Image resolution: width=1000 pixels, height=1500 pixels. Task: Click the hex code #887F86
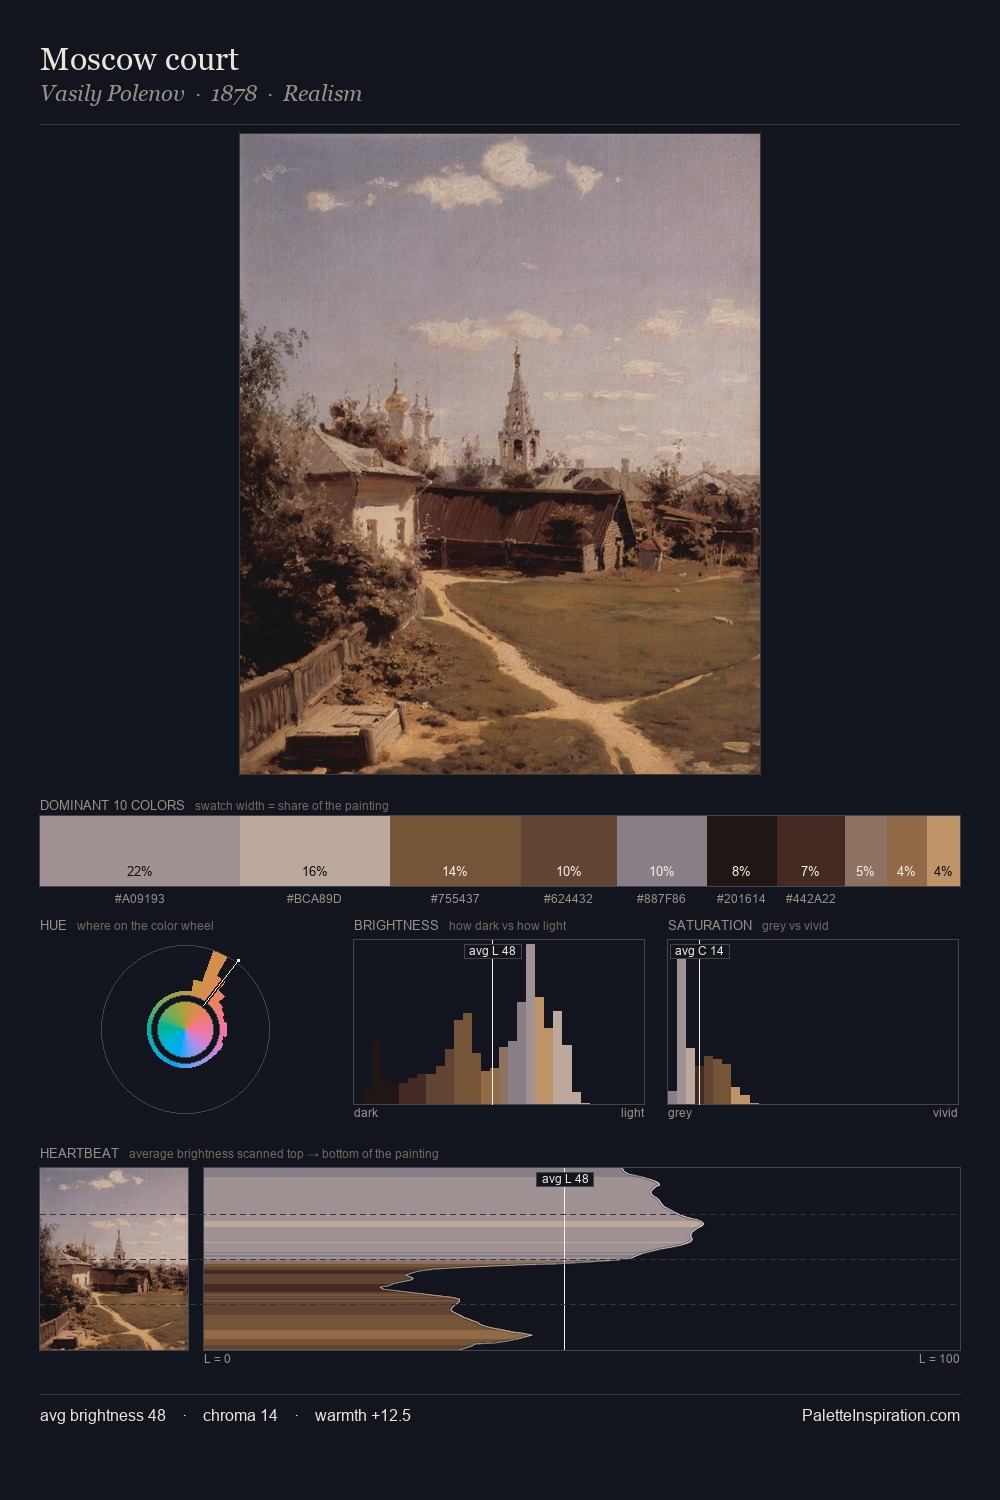coord(661,899)
